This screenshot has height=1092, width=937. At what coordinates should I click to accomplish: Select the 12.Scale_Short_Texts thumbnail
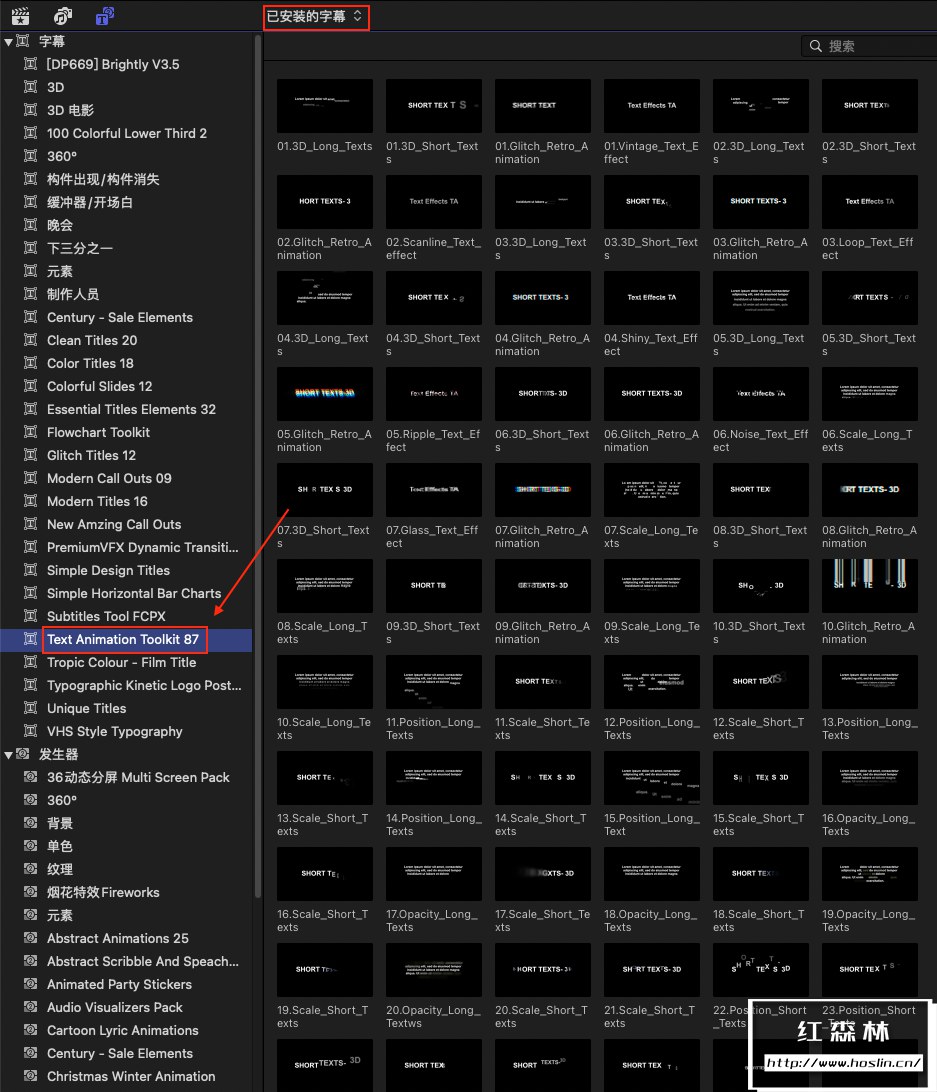761,682
